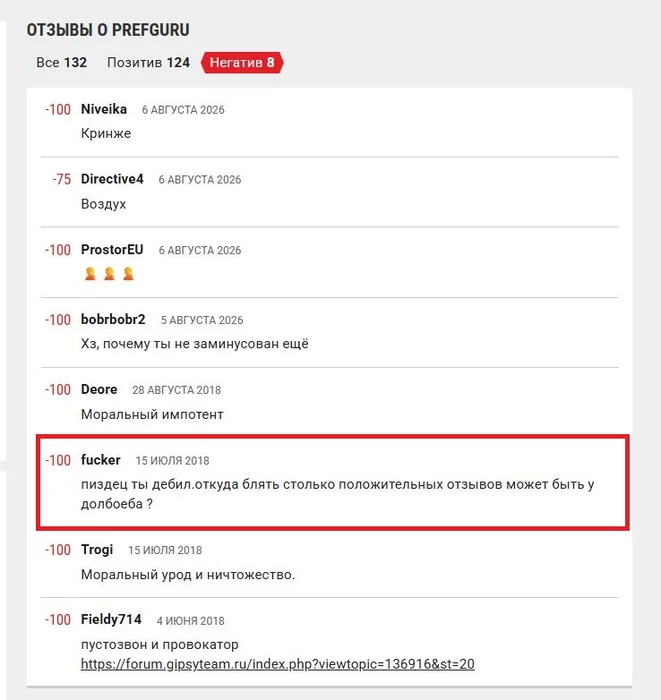Select the 'Кринже' review text
Image resolution: width=661 pixels, height=700 pixels.
(106, 133)
